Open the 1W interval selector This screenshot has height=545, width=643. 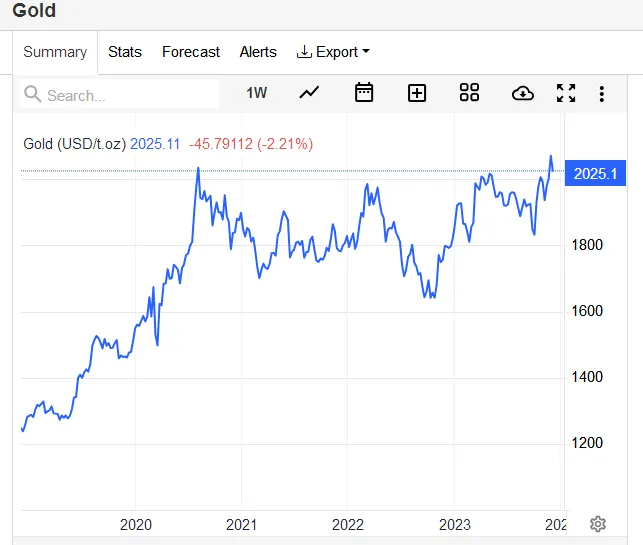pyautogui.click(x=257, y=93)
